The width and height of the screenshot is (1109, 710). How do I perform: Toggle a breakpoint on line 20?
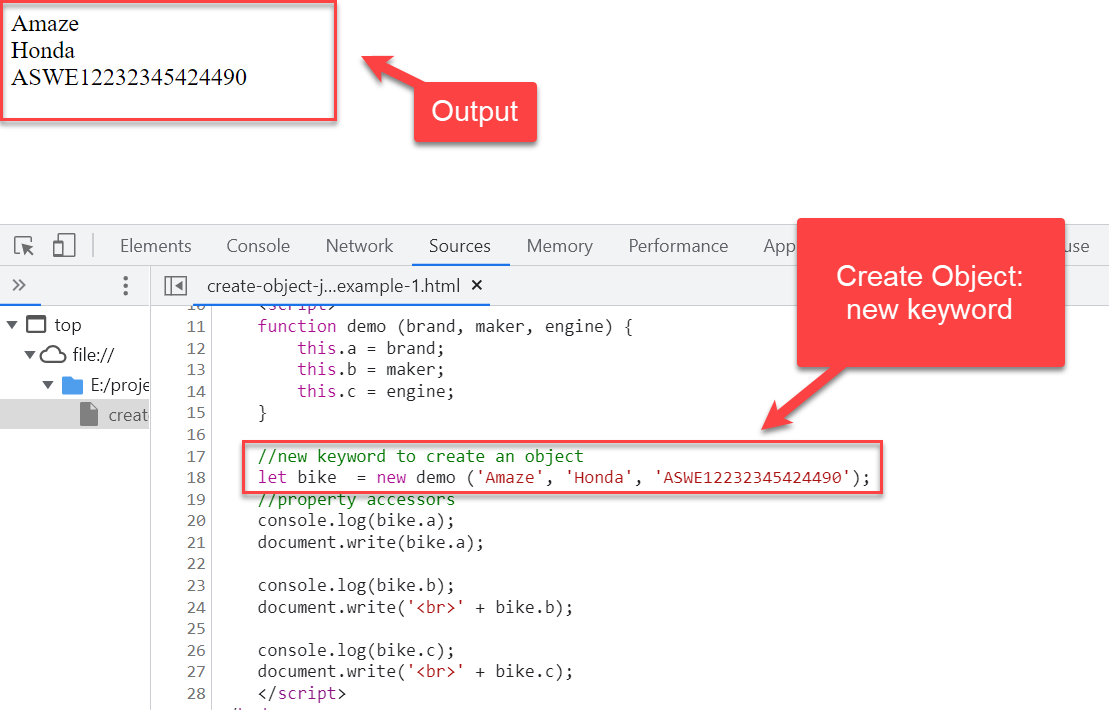click(x=195, y=520)
